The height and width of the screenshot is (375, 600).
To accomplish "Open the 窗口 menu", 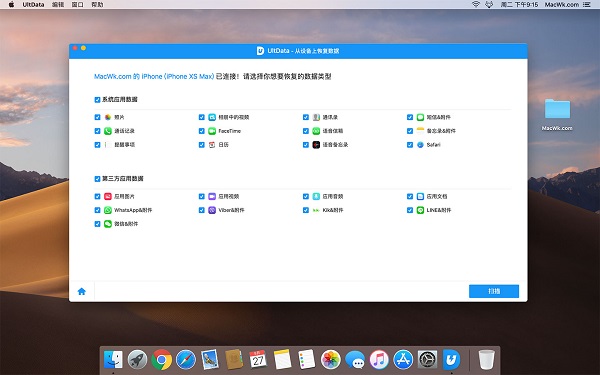I will 78,5.
